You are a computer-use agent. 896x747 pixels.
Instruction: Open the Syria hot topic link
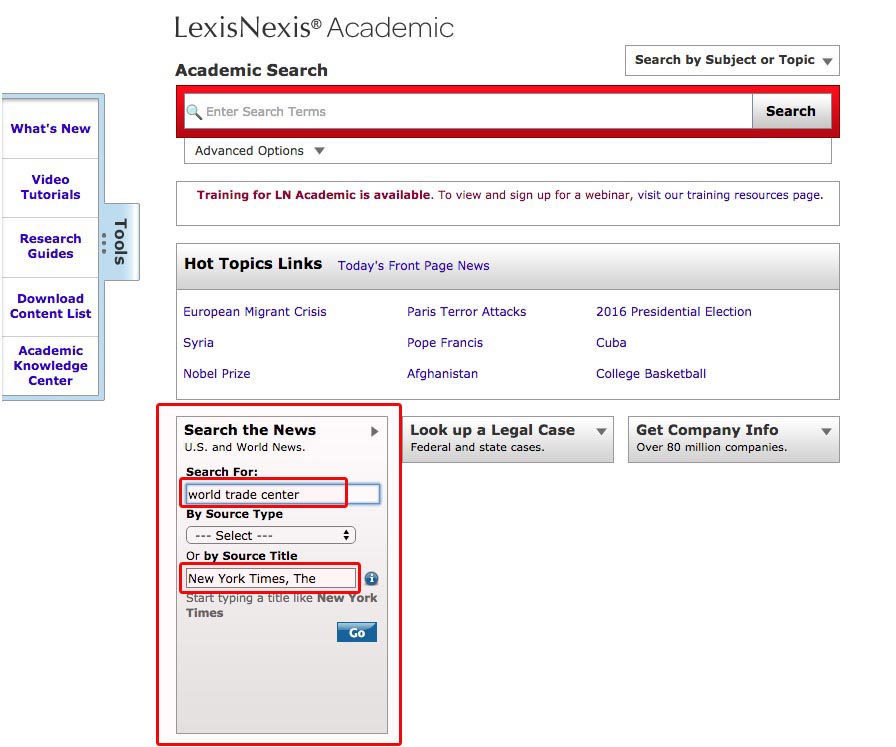[x=198, y=343]
